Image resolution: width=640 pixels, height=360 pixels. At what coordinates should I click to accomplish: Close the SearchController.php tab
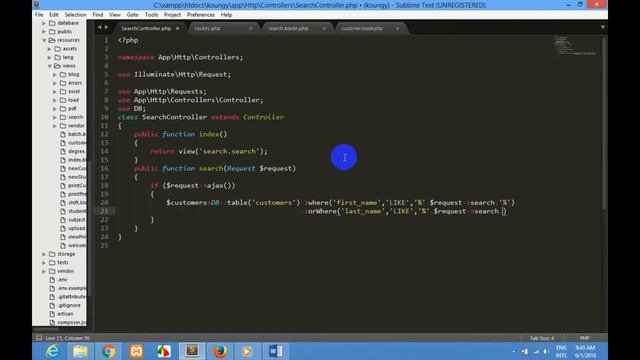tap(177, 28)
